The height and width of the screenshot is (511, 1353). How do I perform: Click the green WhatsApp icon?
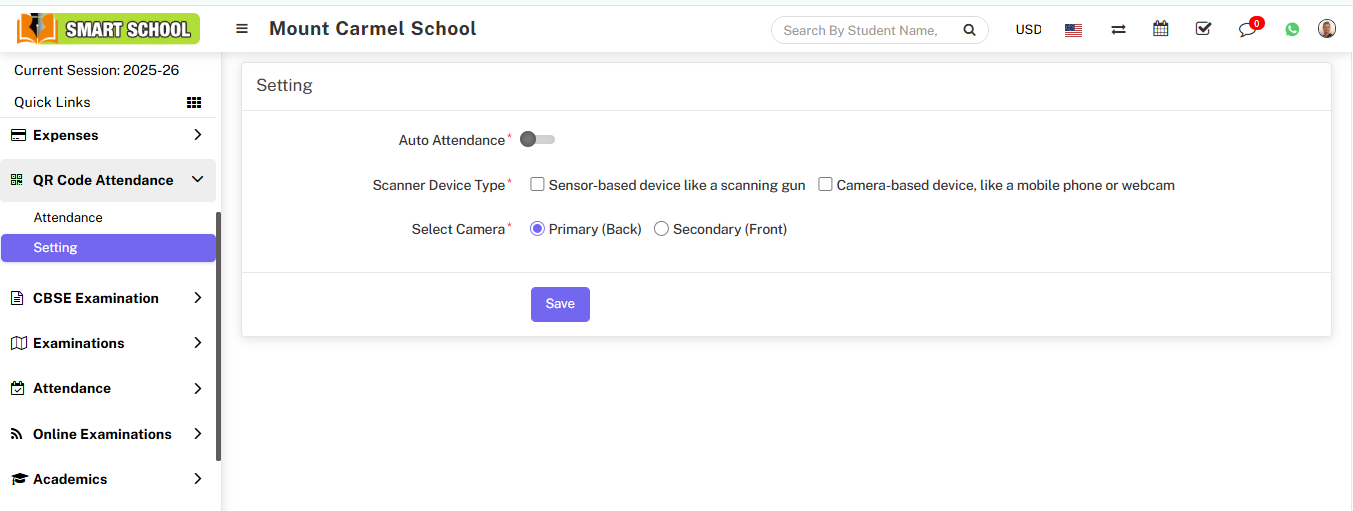1292,30
